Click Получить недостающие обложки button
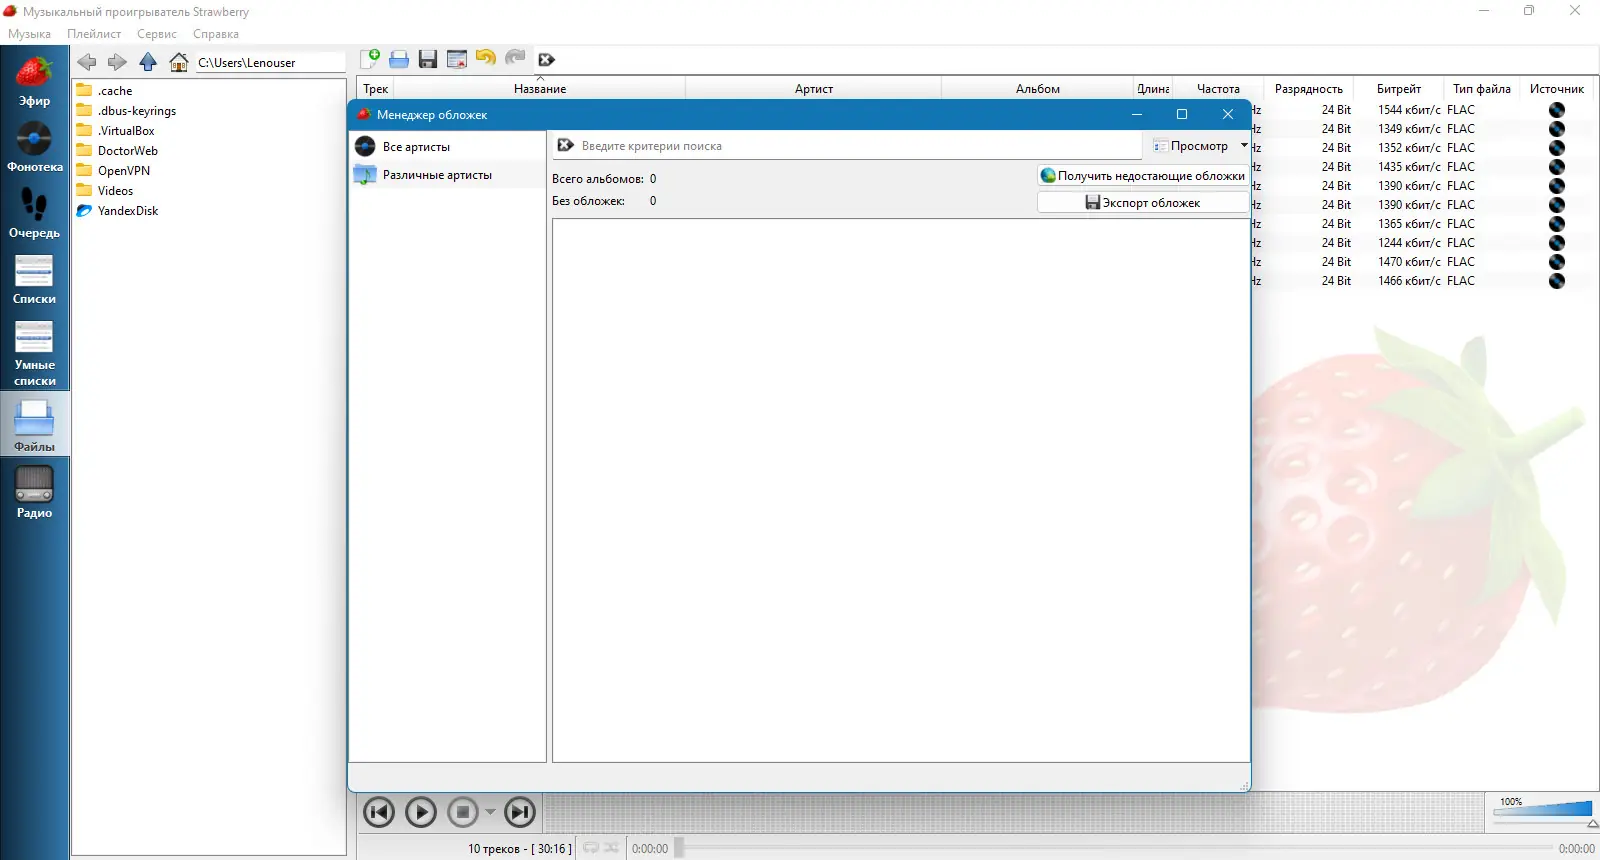The width and height of the screenshot is (1600, 860). (1143, 176)
